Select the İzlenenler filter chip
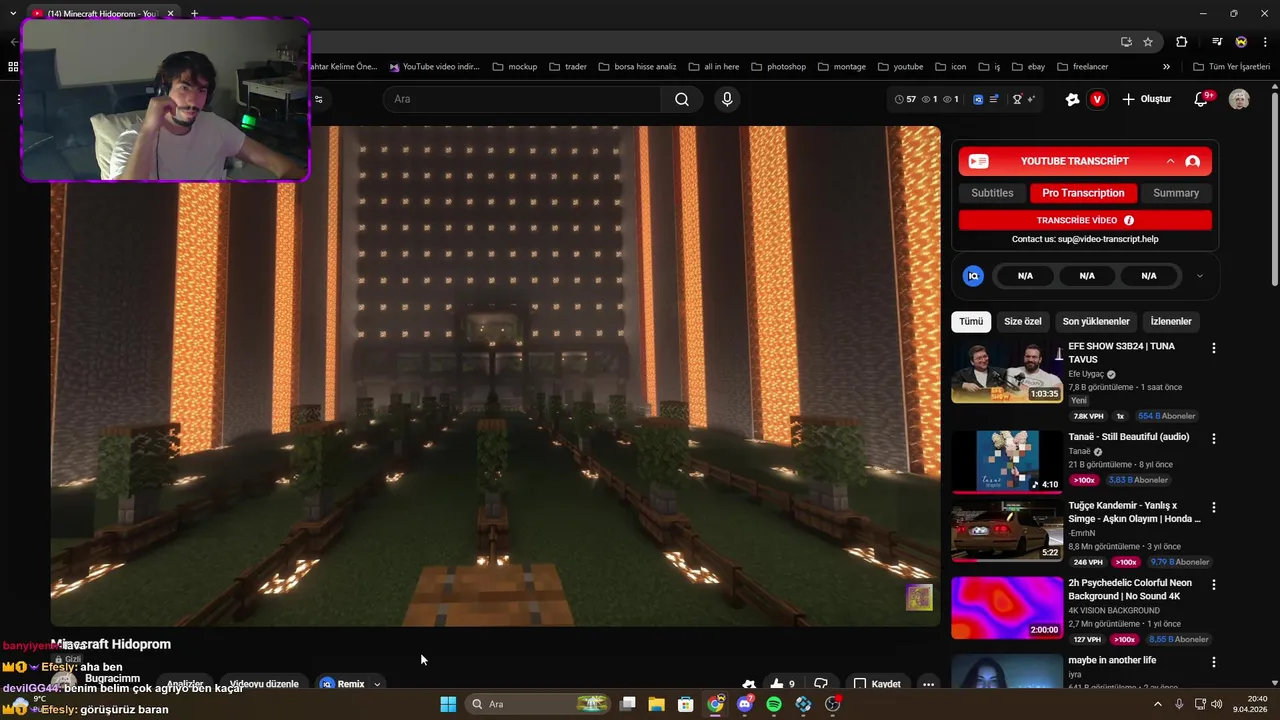 point(1171,321)
